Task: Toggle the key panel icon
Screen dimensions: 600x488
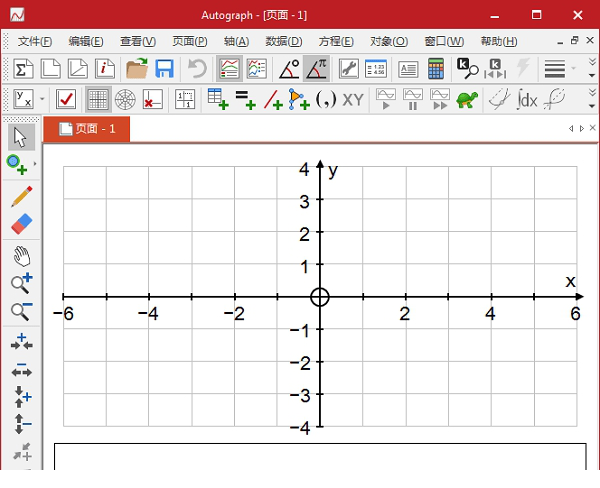Action: (256, 69)
